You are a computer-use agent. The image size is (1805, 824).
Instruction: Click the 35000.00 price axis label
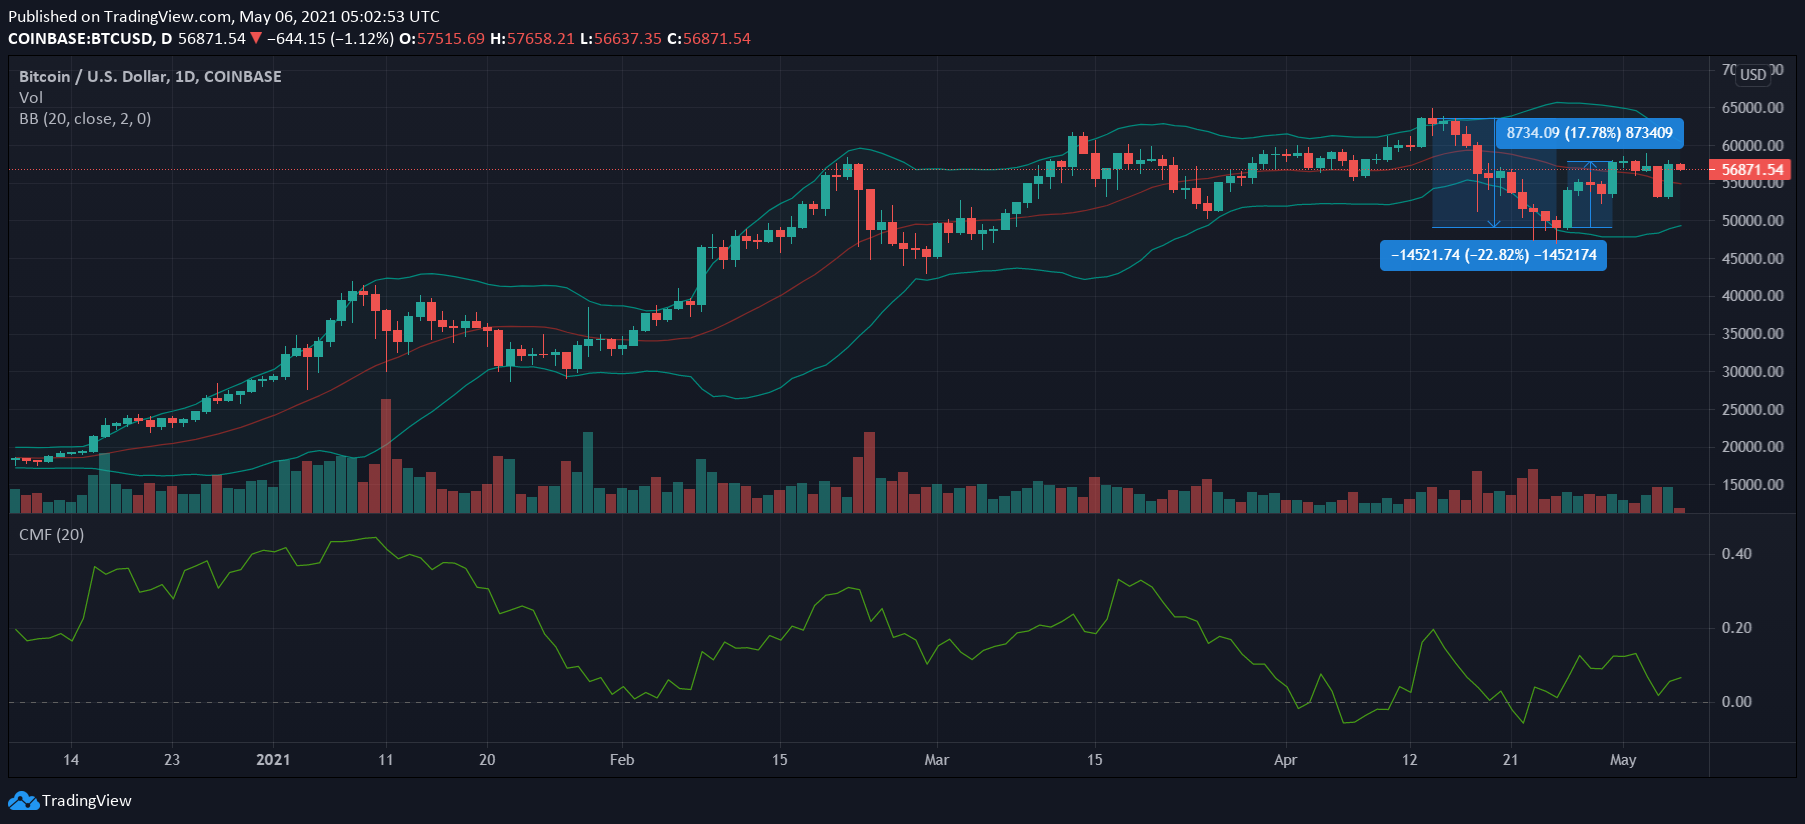(1752, 334)
